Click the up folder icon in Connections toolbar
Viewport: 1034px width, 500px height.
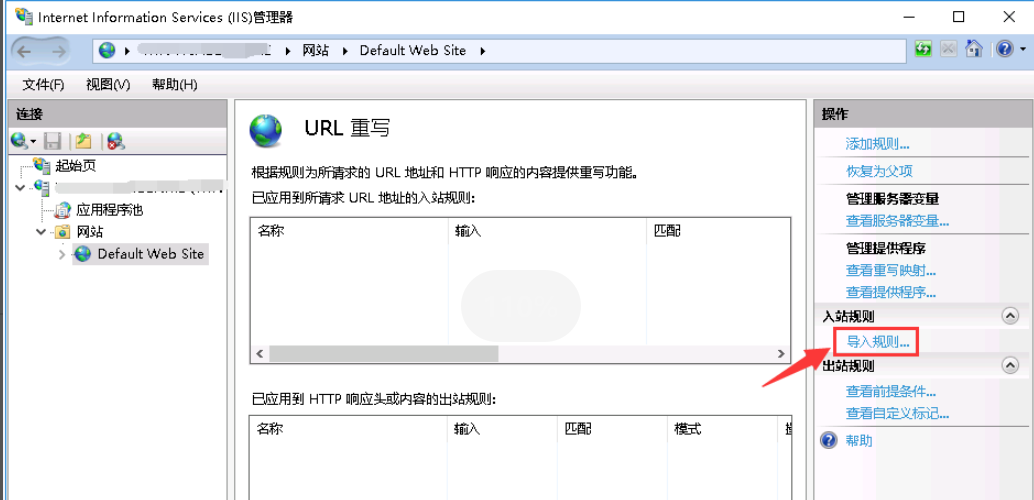click(x=84, y=141)
